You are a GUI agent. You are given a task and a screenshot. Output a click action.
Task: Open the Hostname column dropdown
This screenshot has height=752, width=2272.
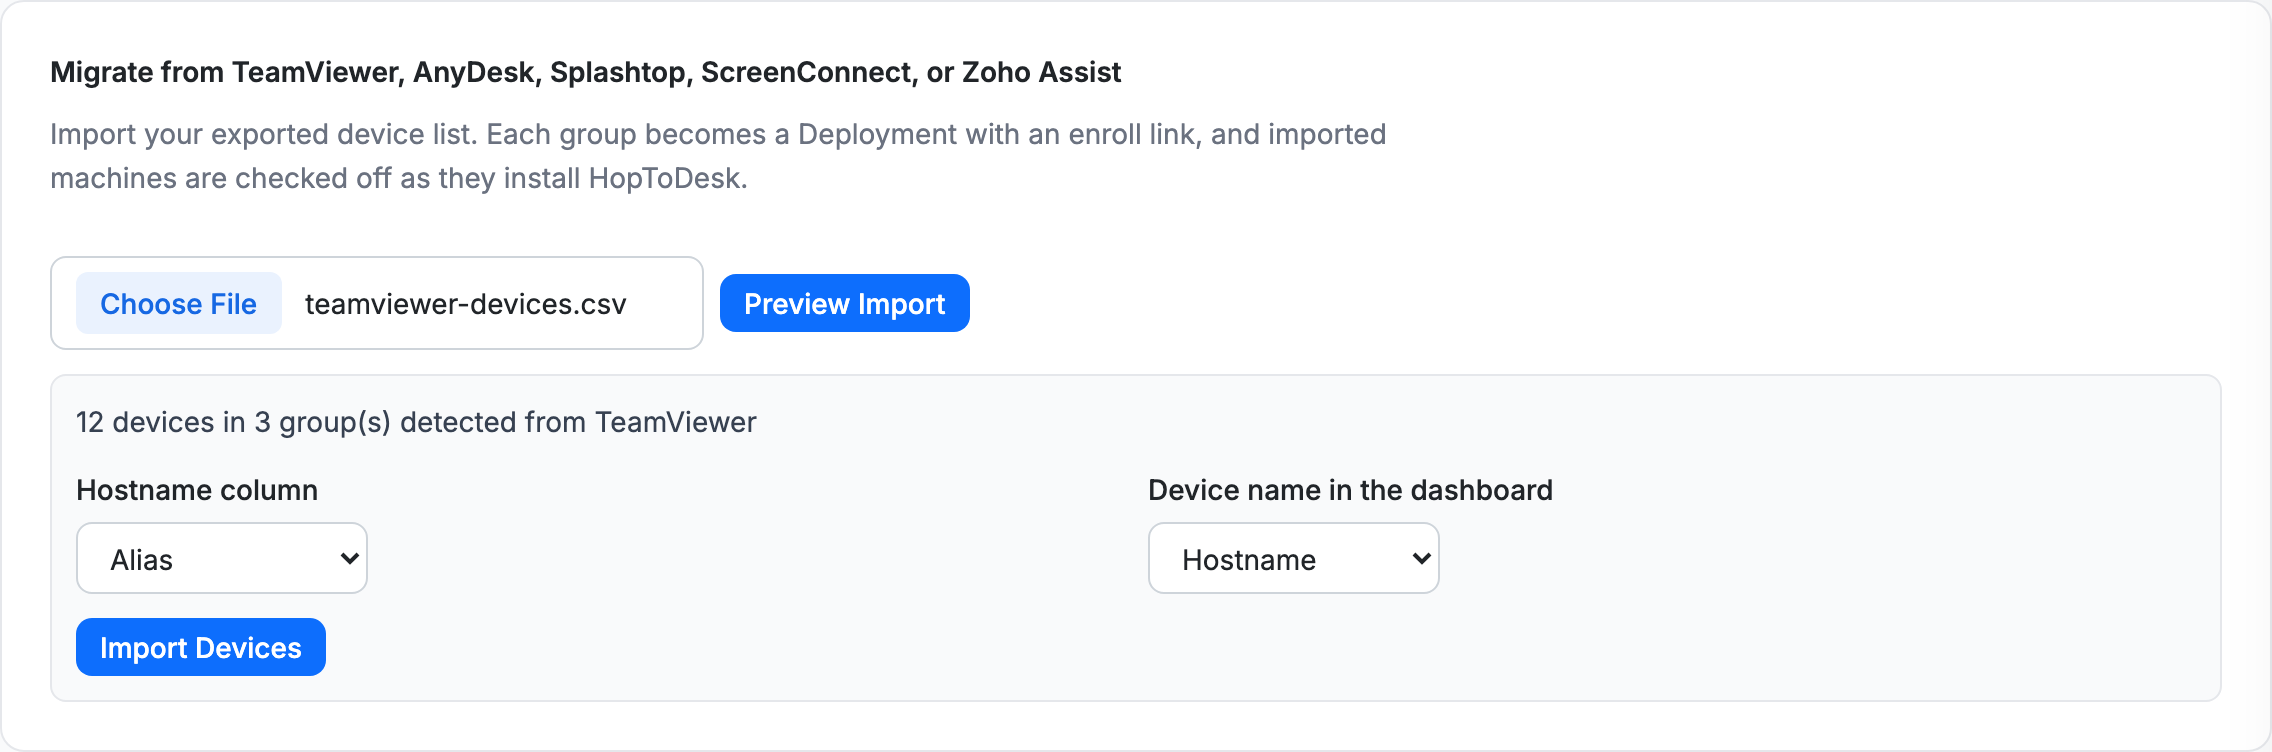coord(222,558)
